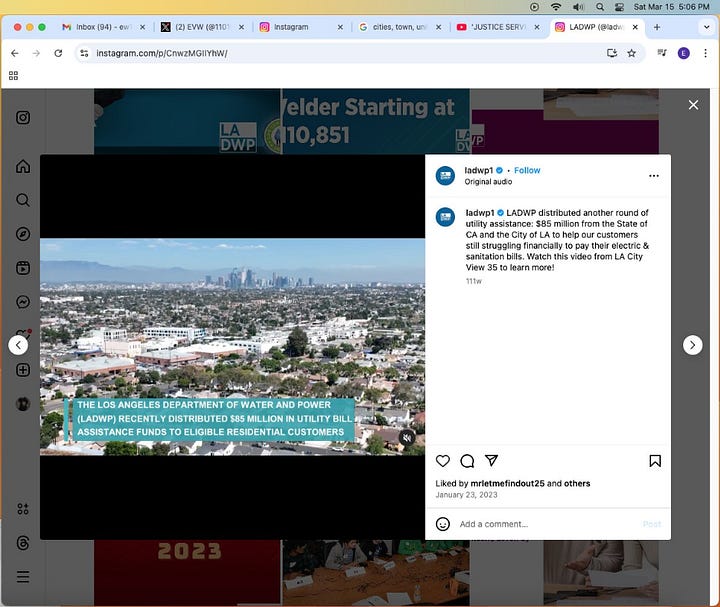Switch to Gmail Inbox tab
720x607 pixels.
click(x=102, y=27)
